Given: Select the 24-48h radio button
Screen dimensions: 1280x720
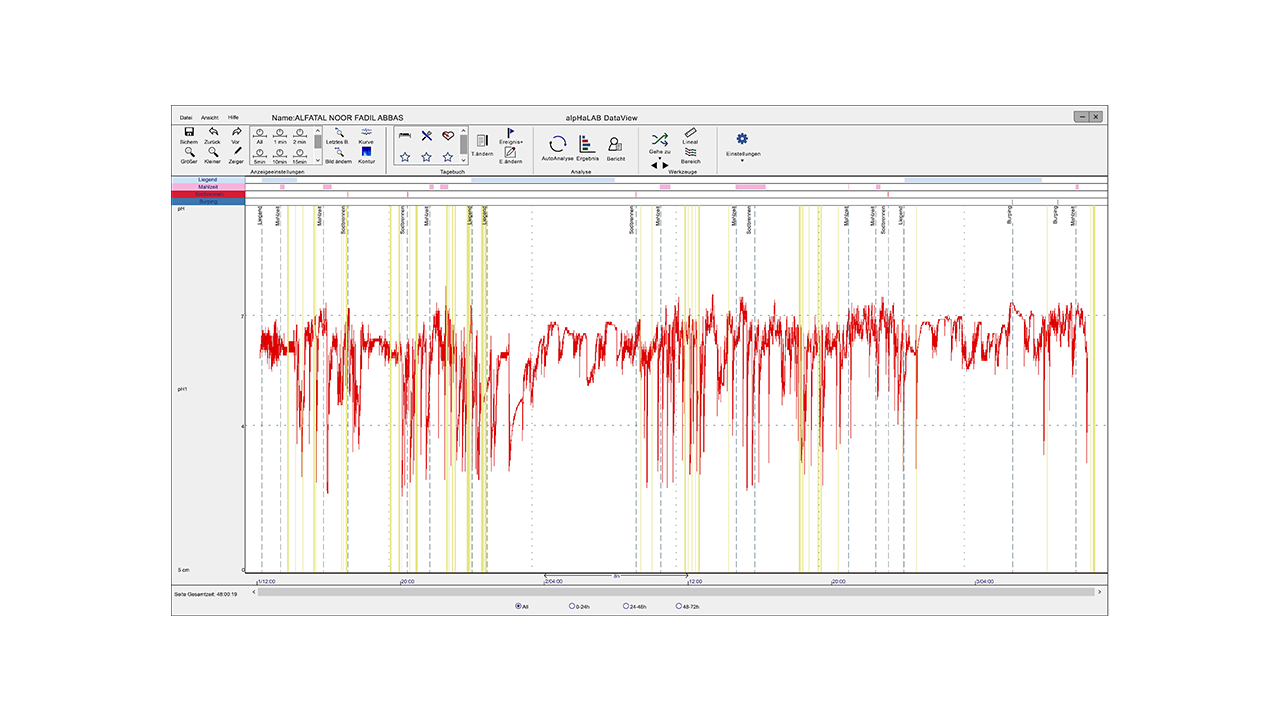Looking at the screenshot, I should tap(626, 606).
